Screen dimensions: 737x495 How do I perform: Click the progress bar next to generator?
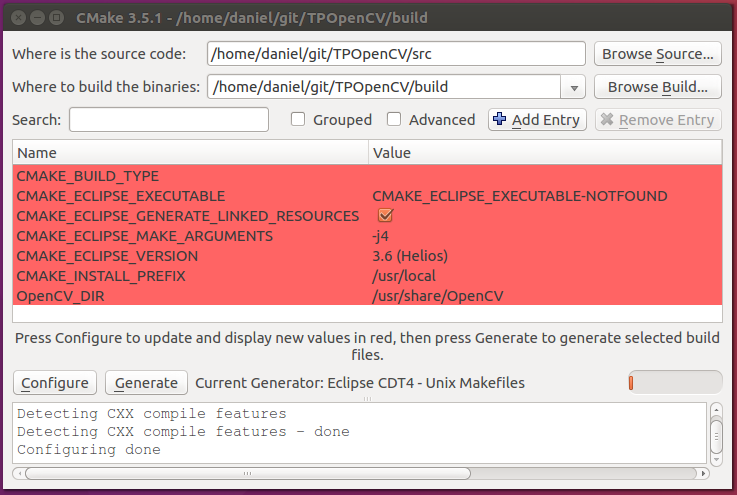[675, 383]
